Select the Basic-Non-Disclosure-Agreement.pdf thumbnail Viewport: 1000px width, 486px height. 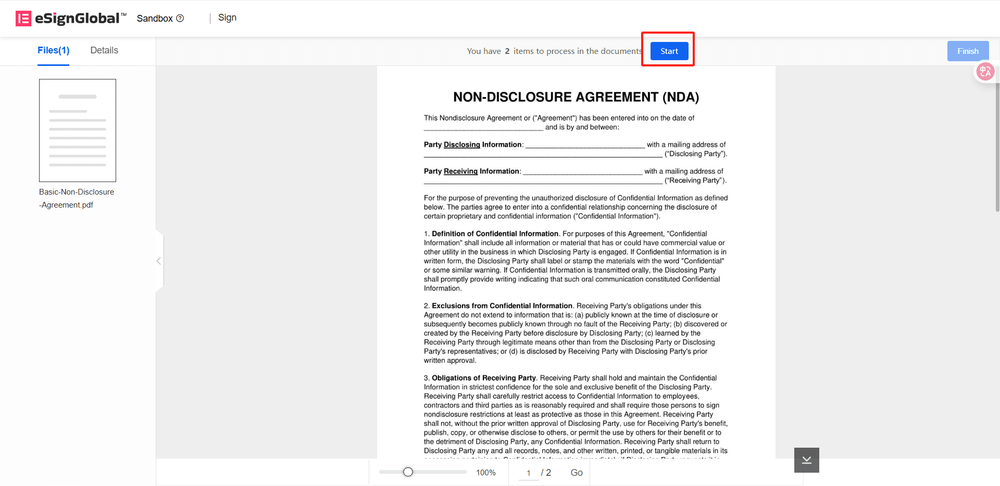pos(77,130)
